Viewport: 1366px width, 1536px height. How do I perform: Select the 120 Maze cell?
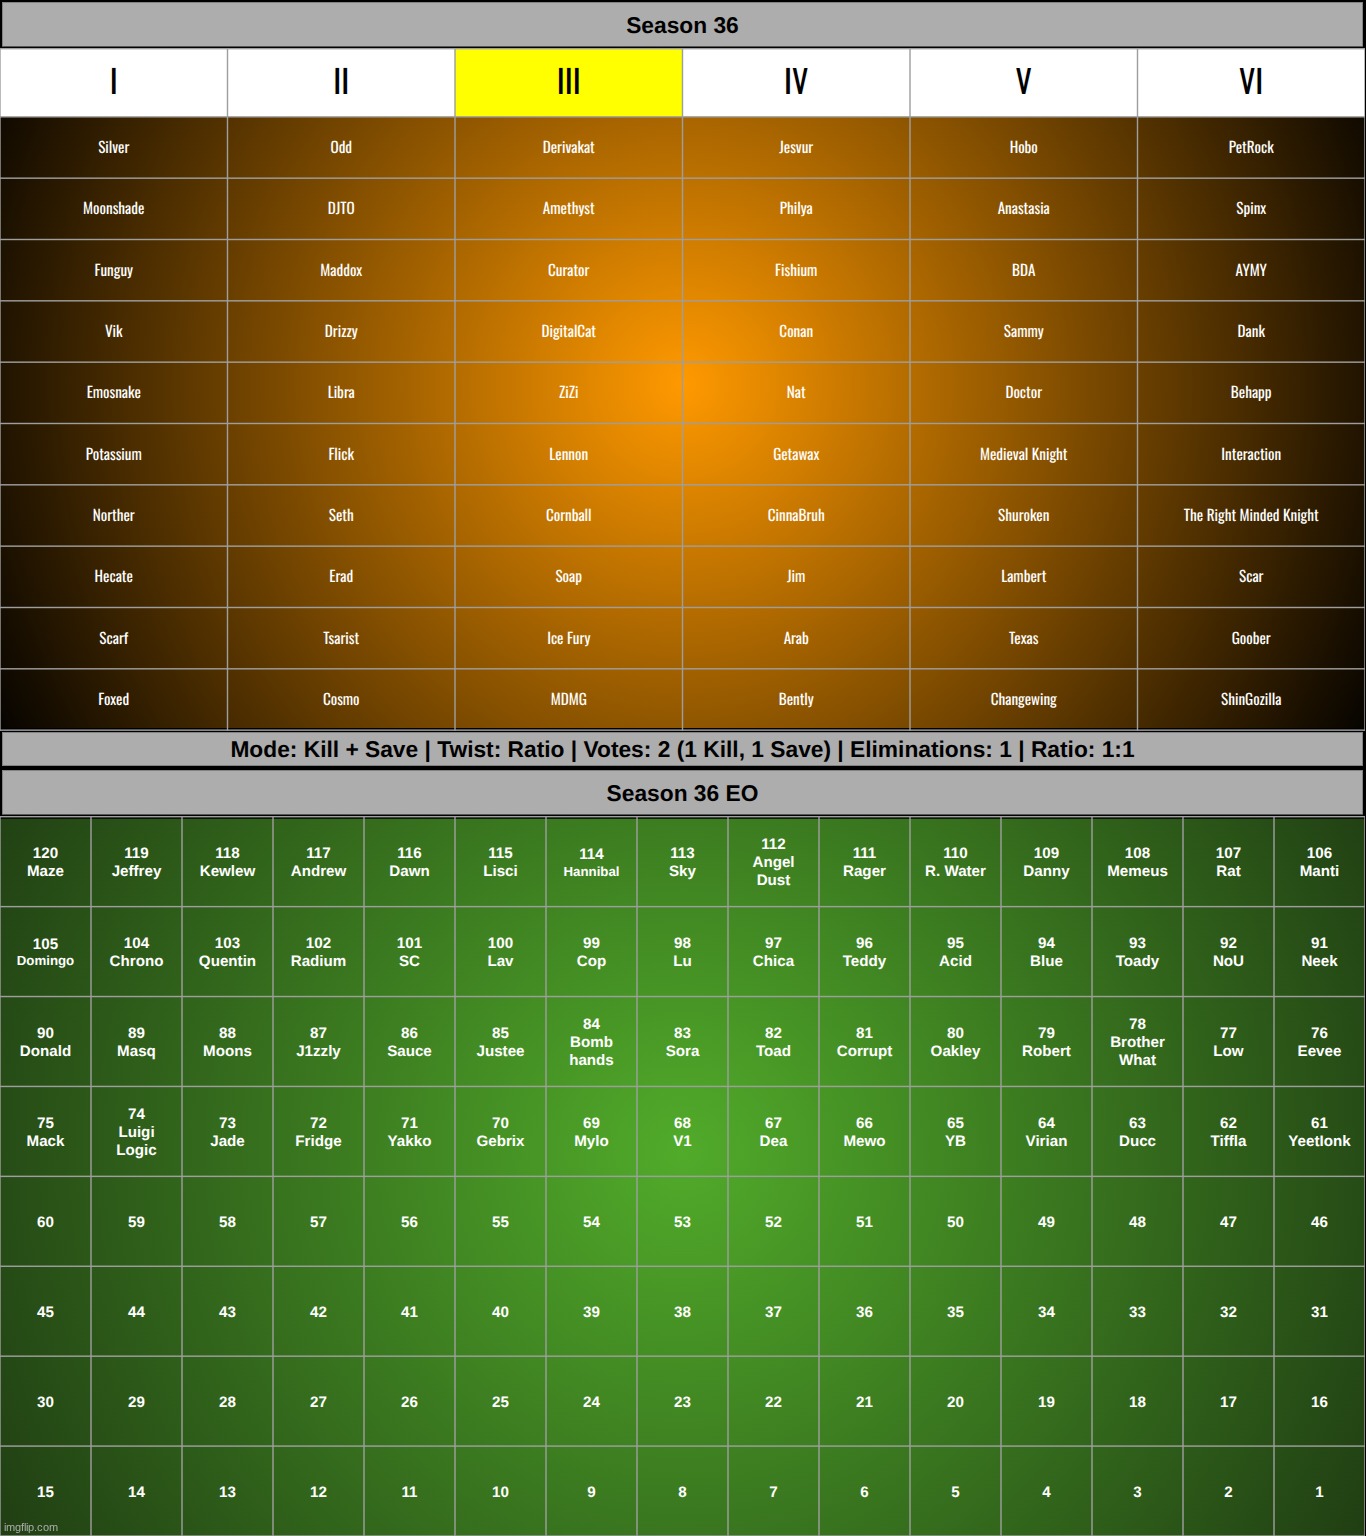coord(45,862)
